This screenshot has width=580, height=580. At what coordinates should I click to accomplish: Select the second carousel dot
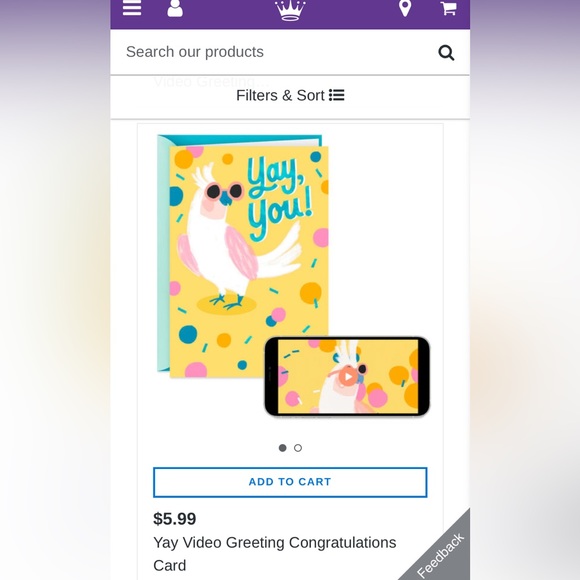[x=298, y=448]
